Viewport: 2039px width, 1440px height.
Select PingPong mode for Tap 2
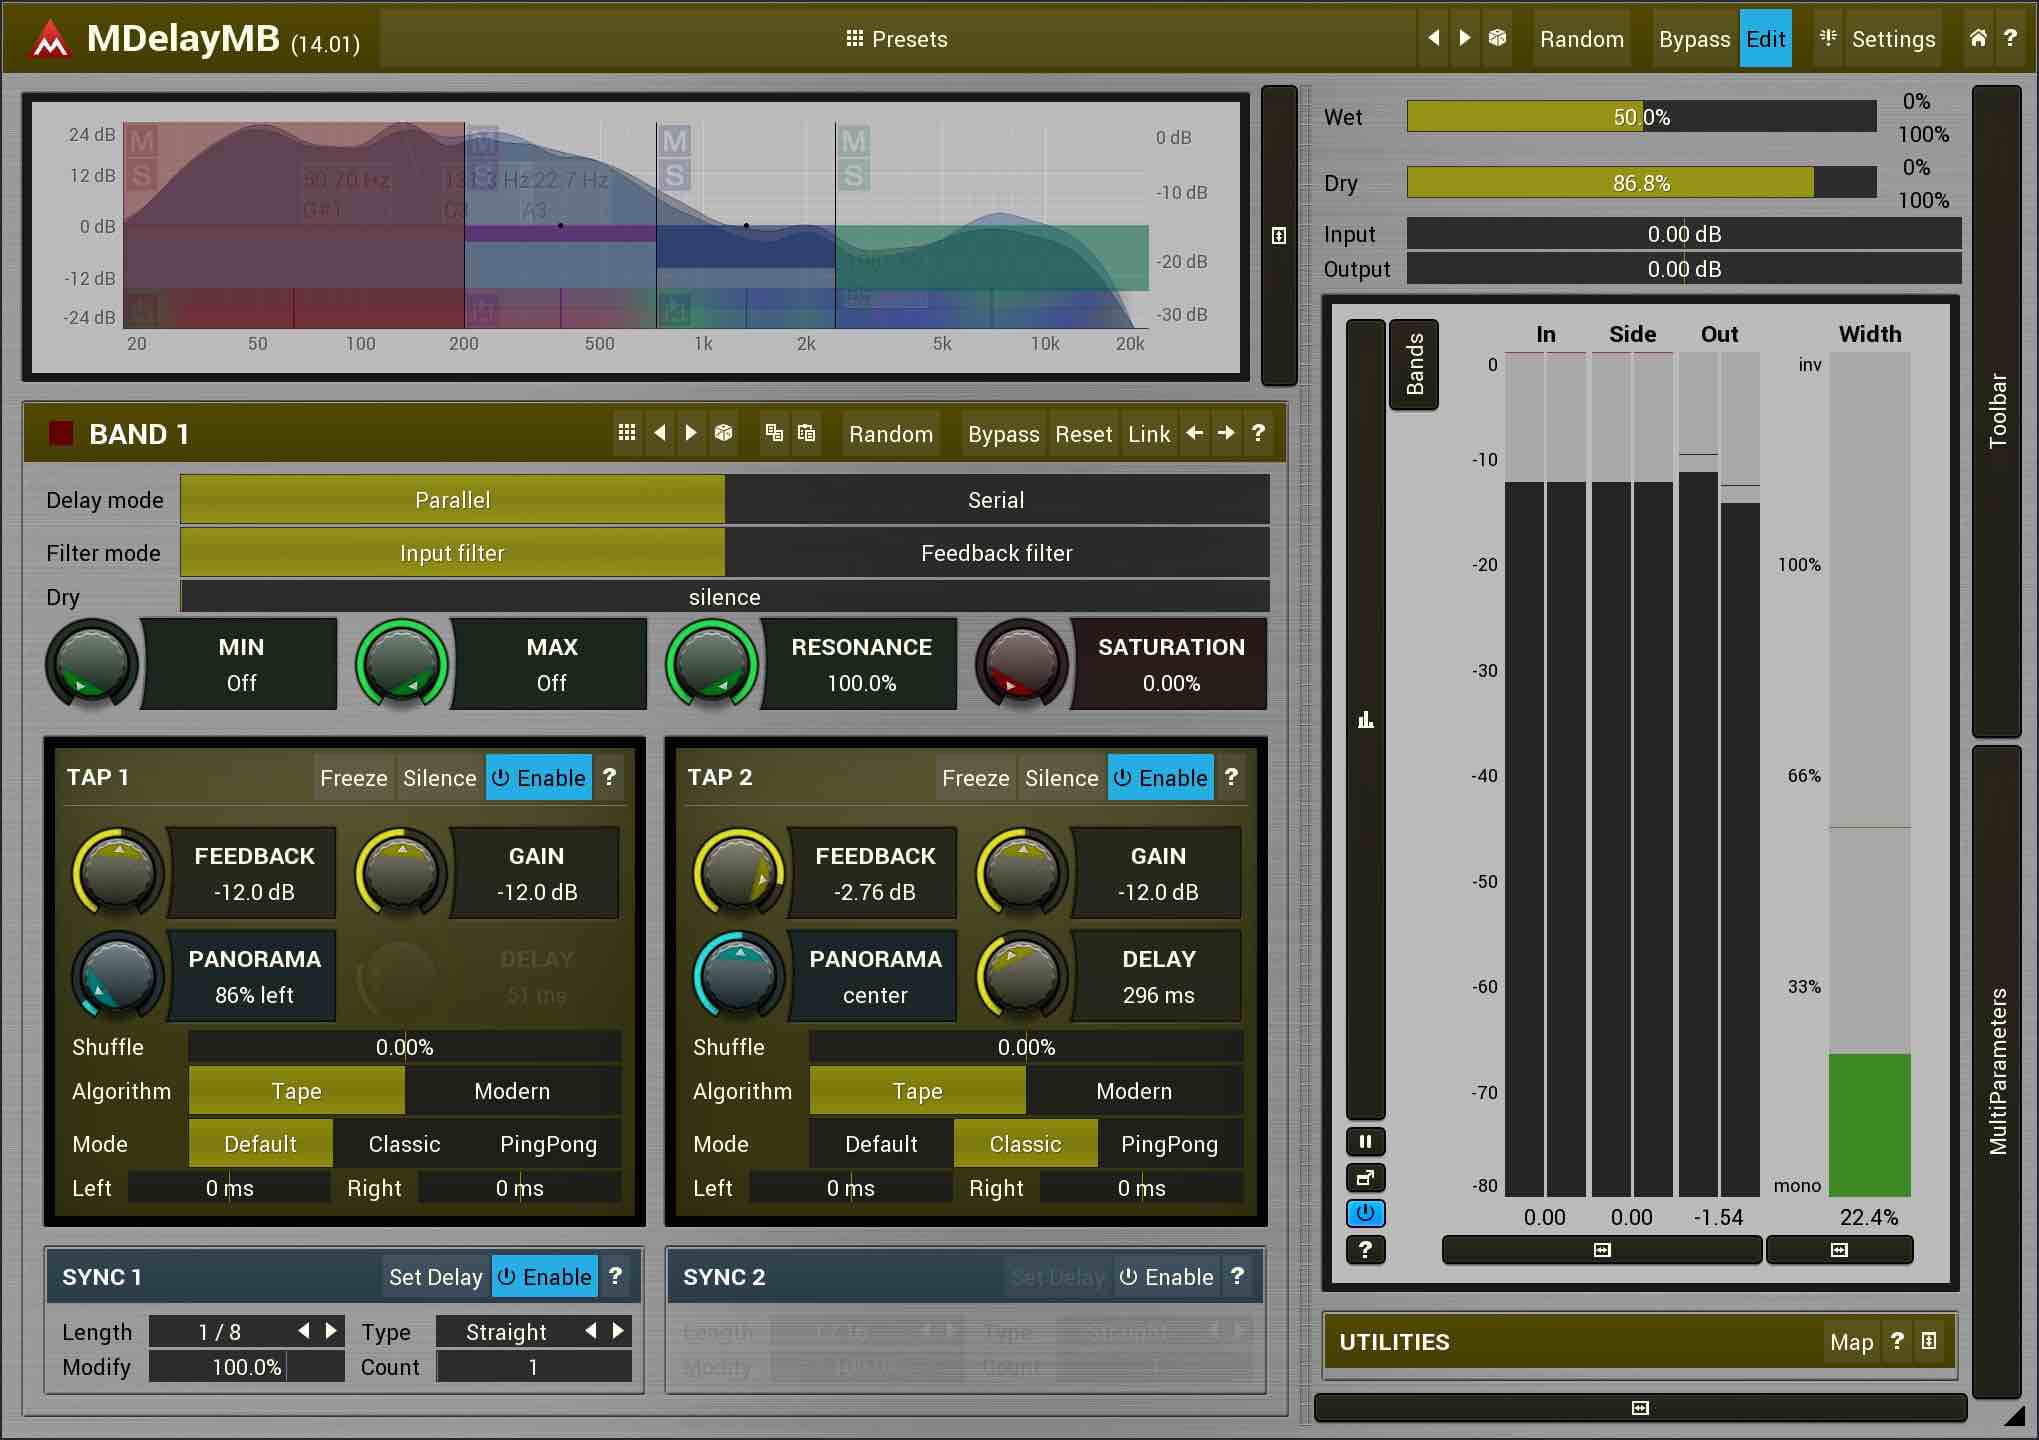point(1169,1144)
